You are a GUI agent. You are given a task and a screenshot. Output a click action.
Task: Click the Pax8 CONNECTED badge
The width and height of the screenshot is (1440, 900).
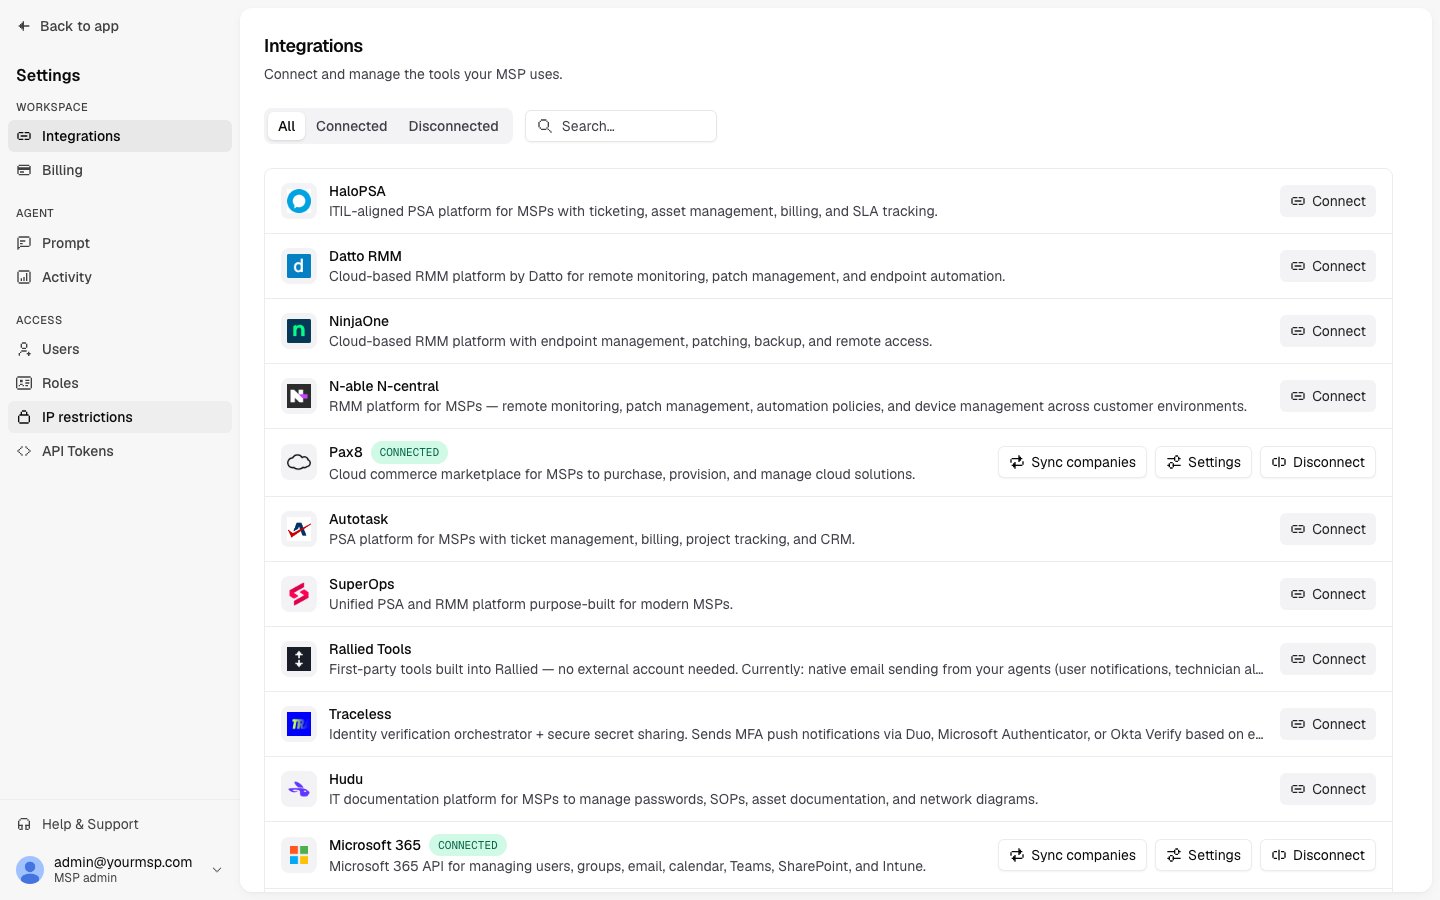click(x=409, y=452)
